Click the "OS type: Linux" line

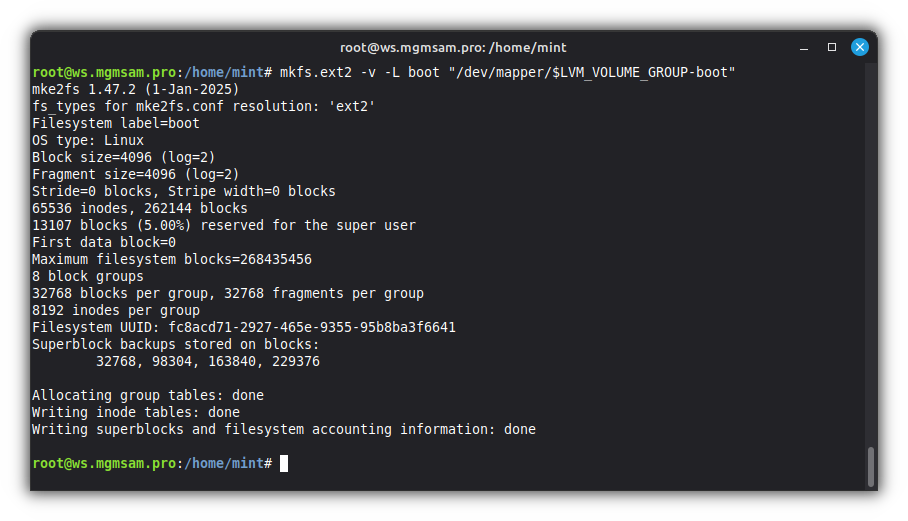tap(88, 140)
